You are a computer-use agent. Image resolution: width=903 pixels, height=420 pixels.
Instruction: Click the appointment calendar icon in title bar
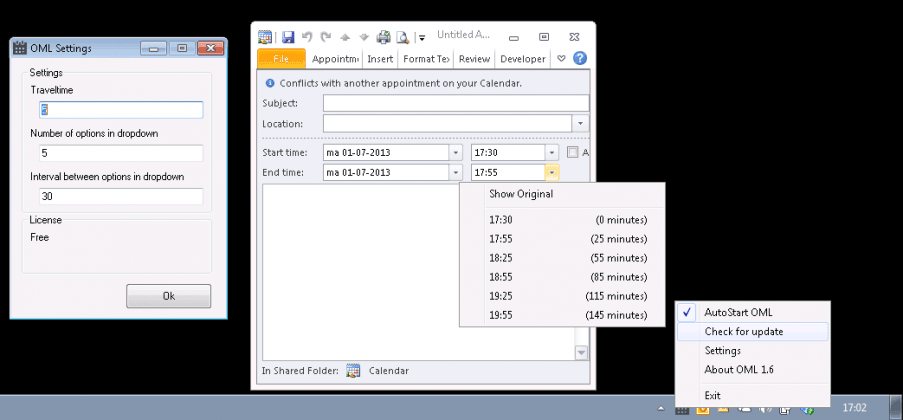(265, 37)
